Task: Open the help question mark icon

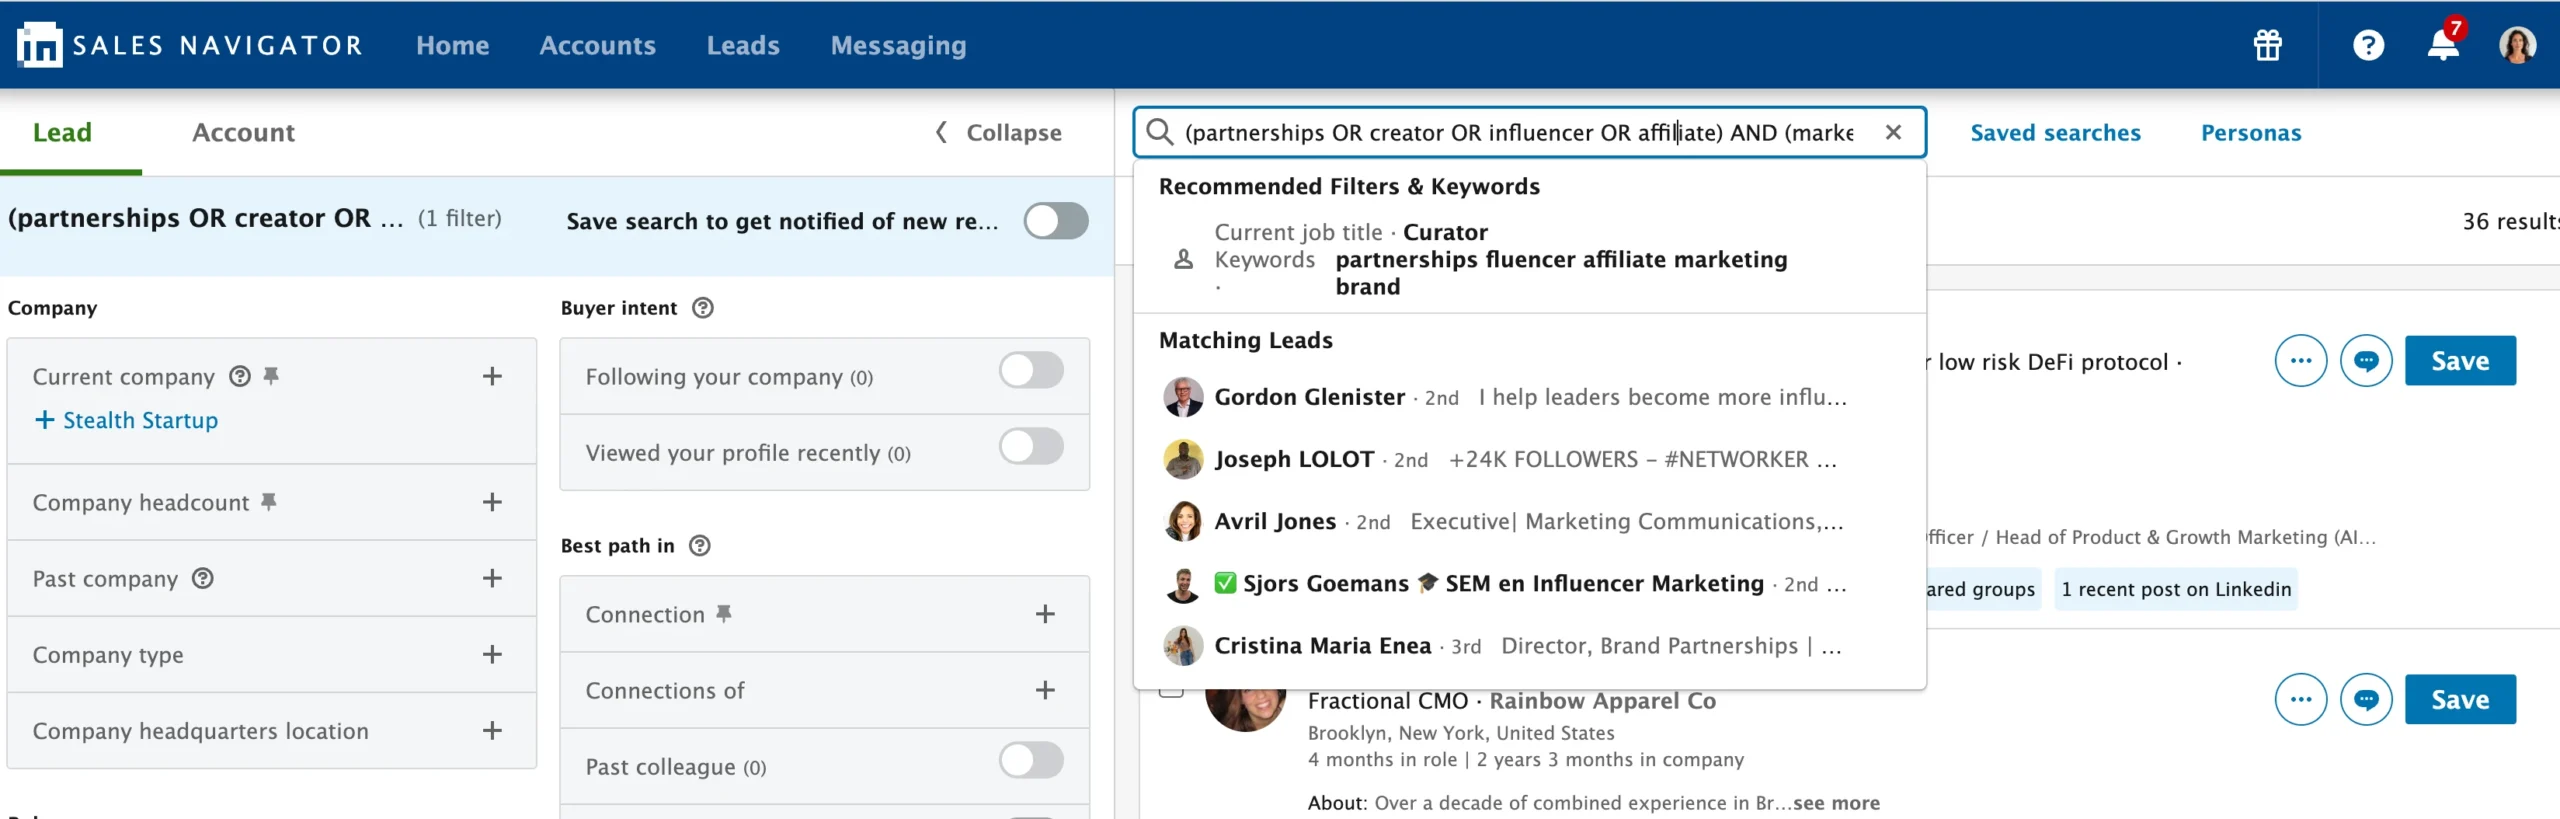Action: tap(2368, 45)
